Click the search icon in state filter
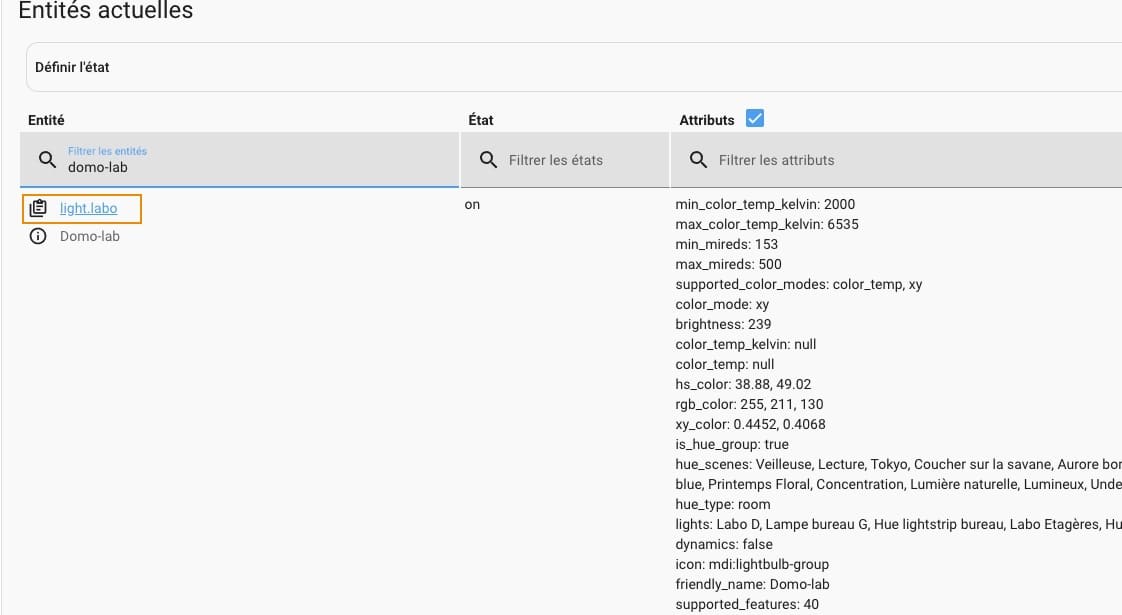The height and width of the screenshot is (615, 1122). [x=488, y=160]
